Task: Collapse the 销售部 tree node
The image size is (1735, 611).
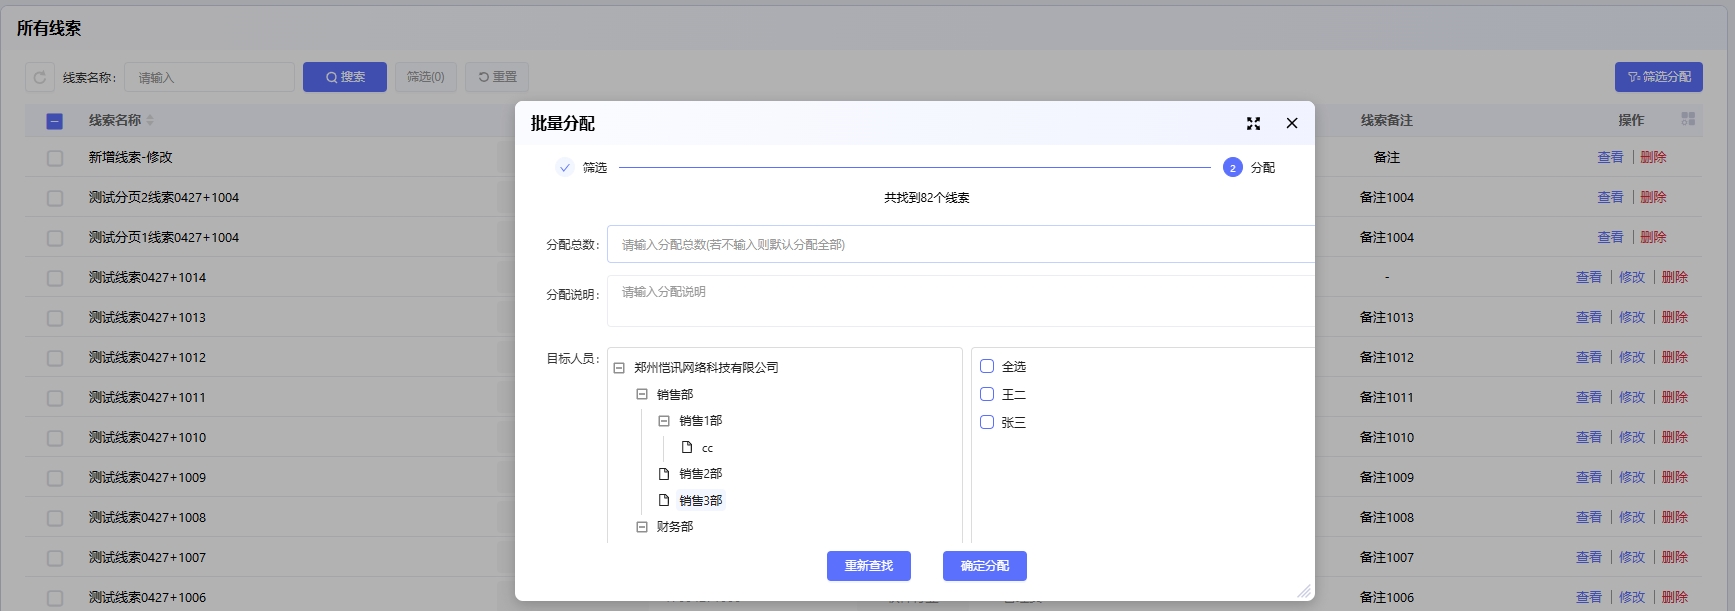Action: click(642, 394)
